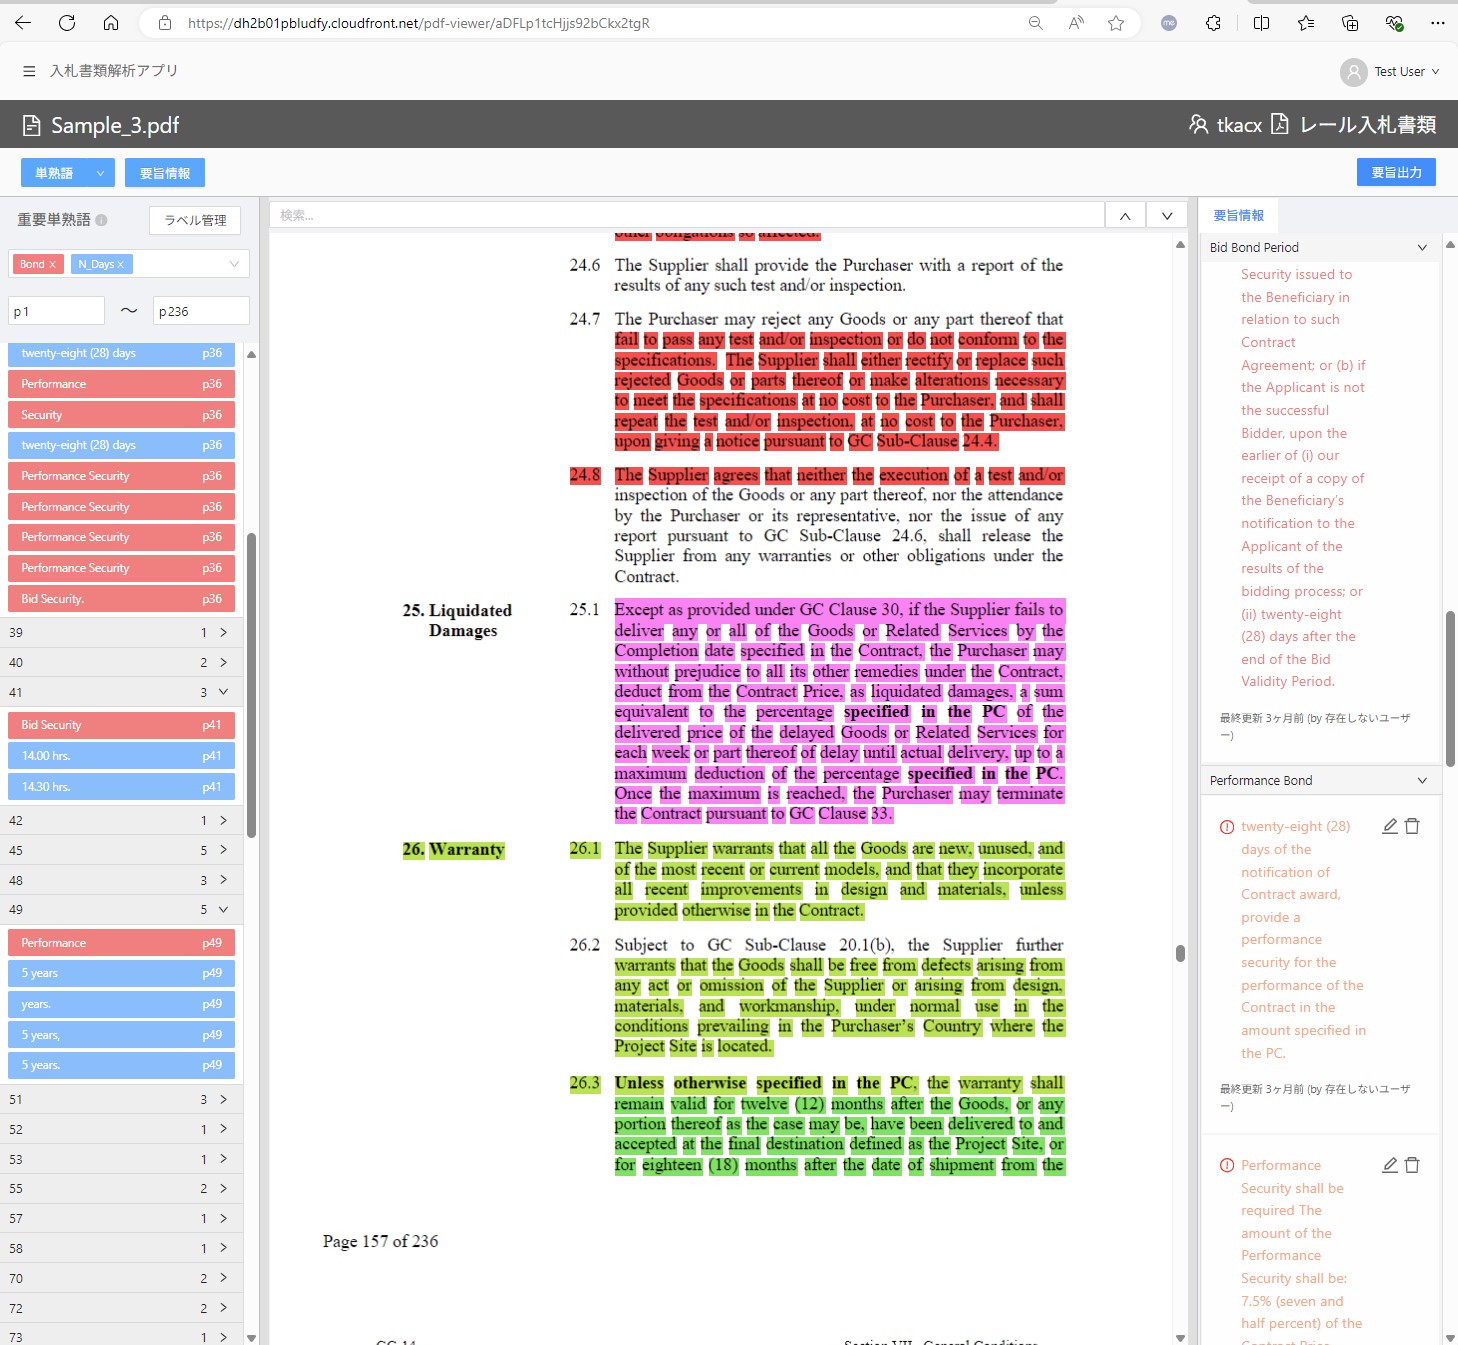Go to next search result arrow
The height and width of the screenshot is (1345, 1458).
coord(1166,216)
